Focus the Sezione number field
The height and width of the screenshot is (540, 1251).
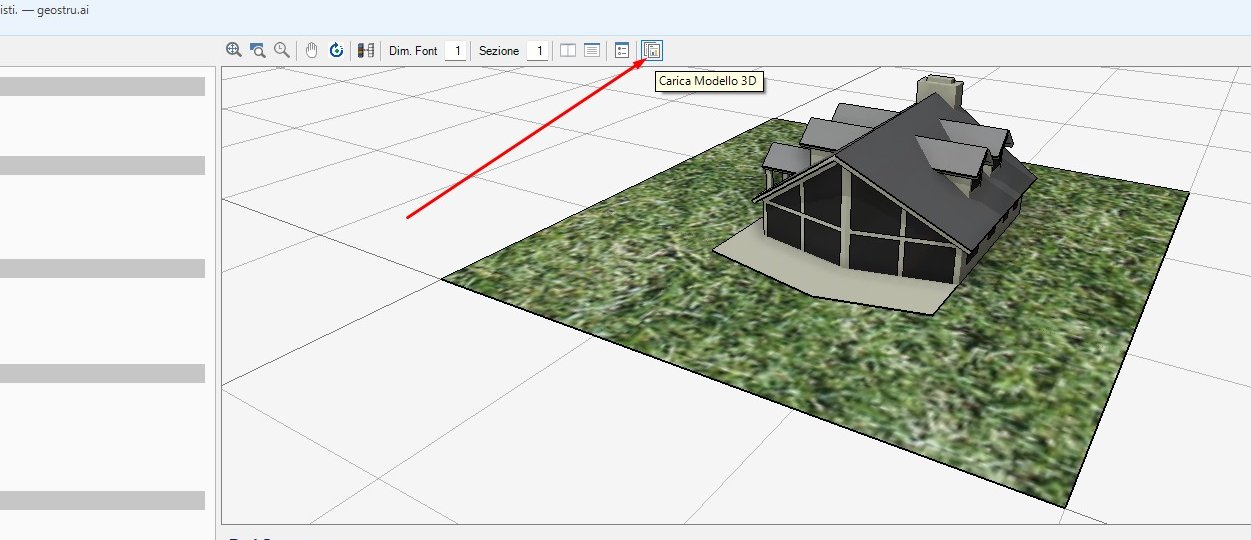pyautogui.click(x=538, y=50)
